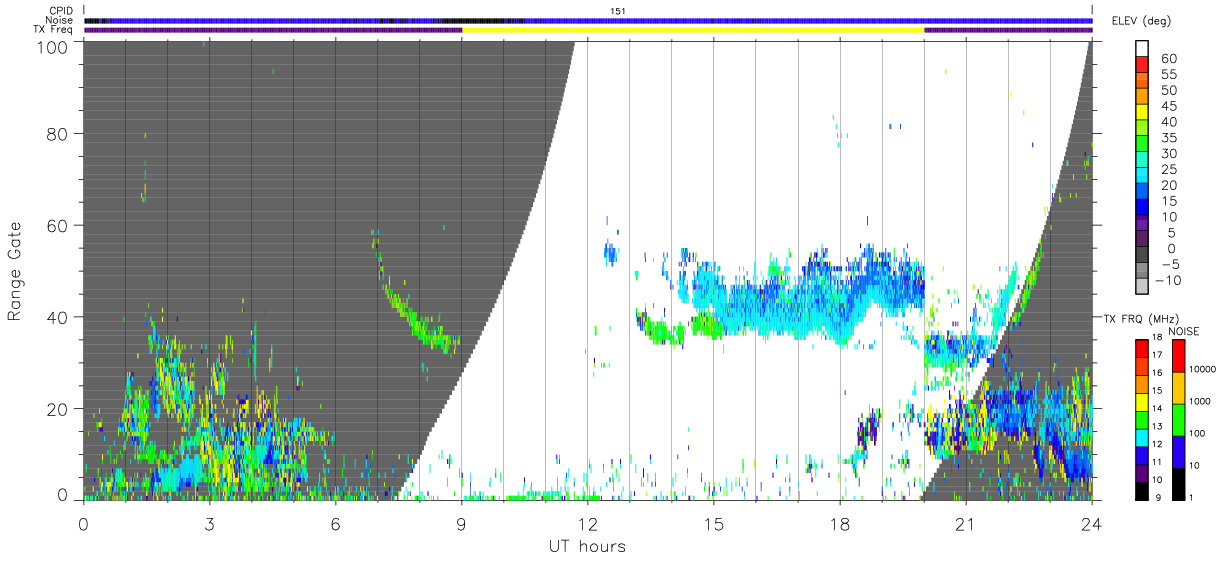The image size is (1228, 567).
Task: Click the blue 10-100 NOISE colorbar segment
Action: [x=1177, y=451]
